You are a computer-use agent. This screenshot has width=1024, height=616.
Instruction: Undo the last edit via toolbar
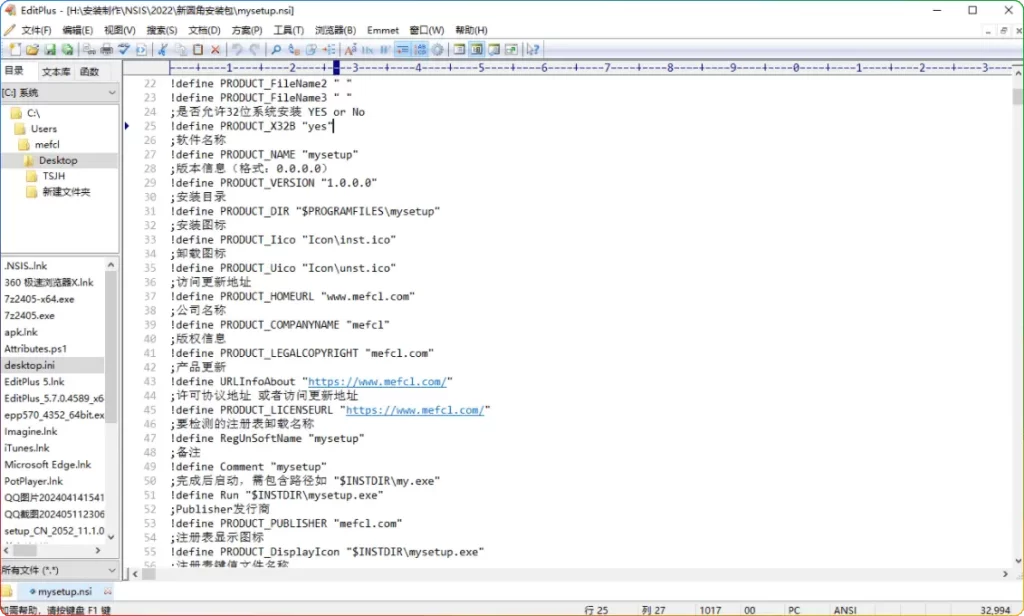tap(237, 50)
